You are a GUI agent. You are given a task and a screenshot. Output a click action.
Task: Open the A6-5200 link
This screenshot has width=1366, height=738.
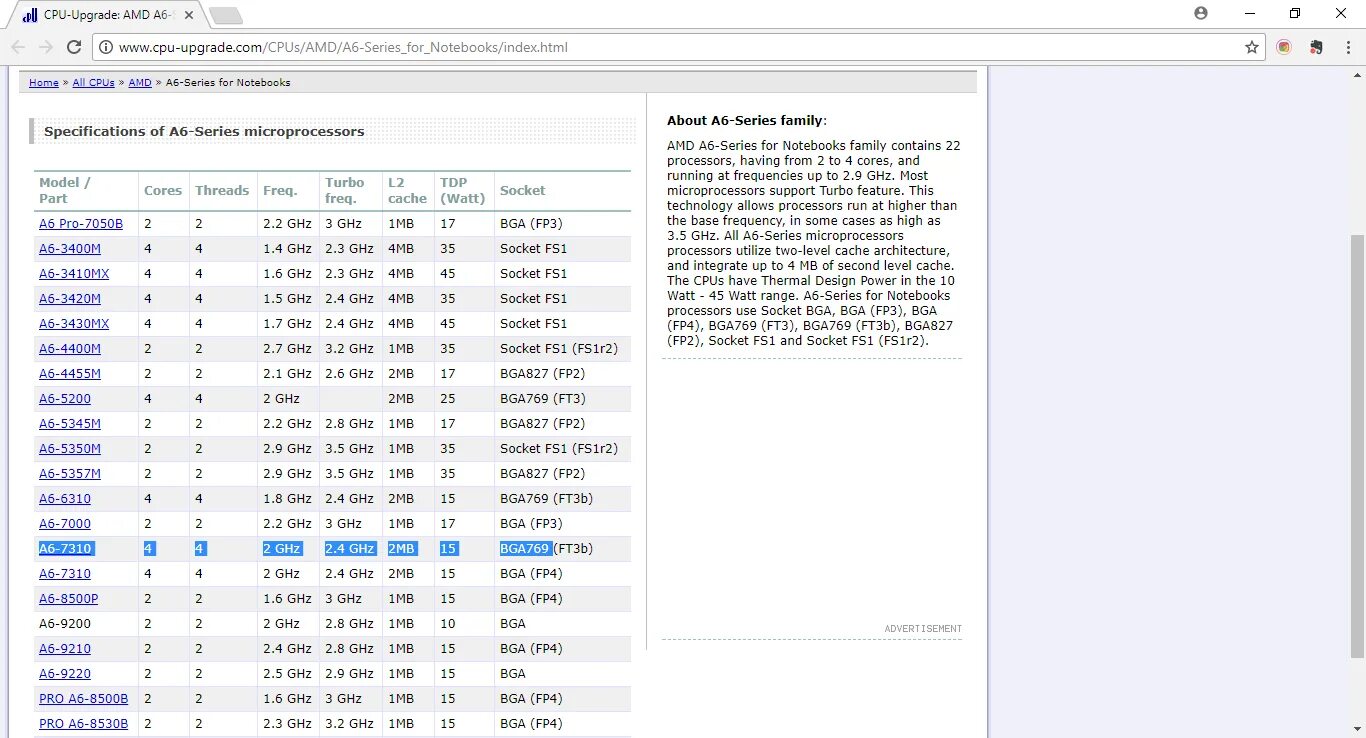[65, 398]
